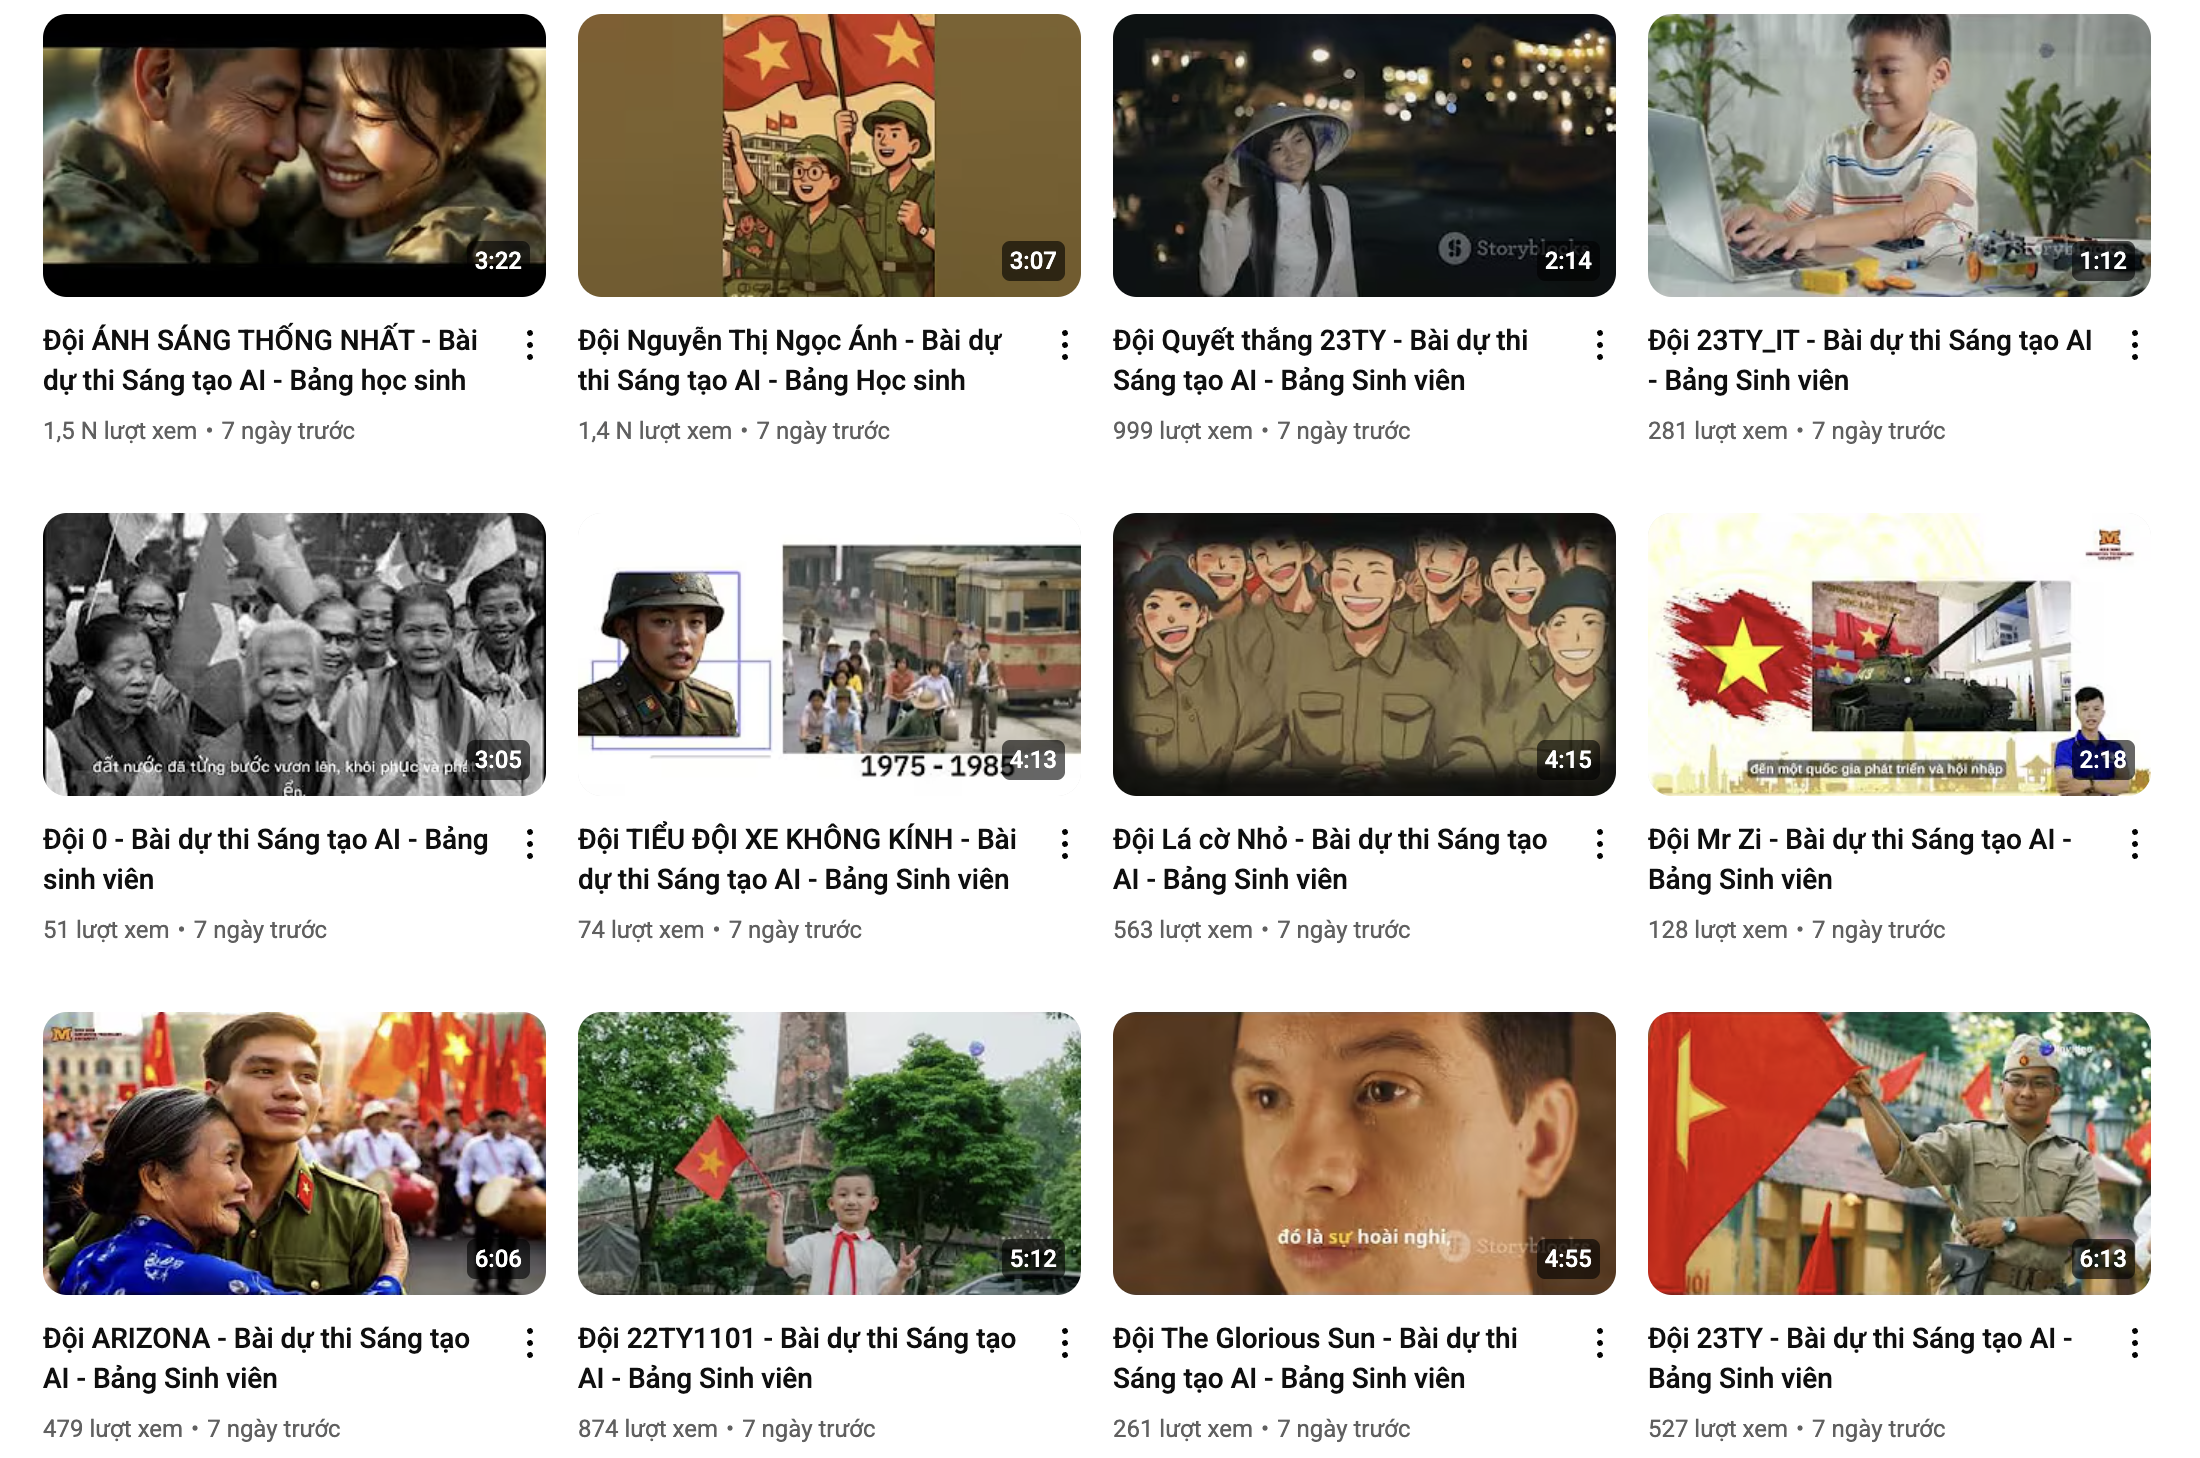Open the Đội ÁNH SÁNG THỐNG NHẤT video title
2200x1458 pixels.
click(260, 360)
